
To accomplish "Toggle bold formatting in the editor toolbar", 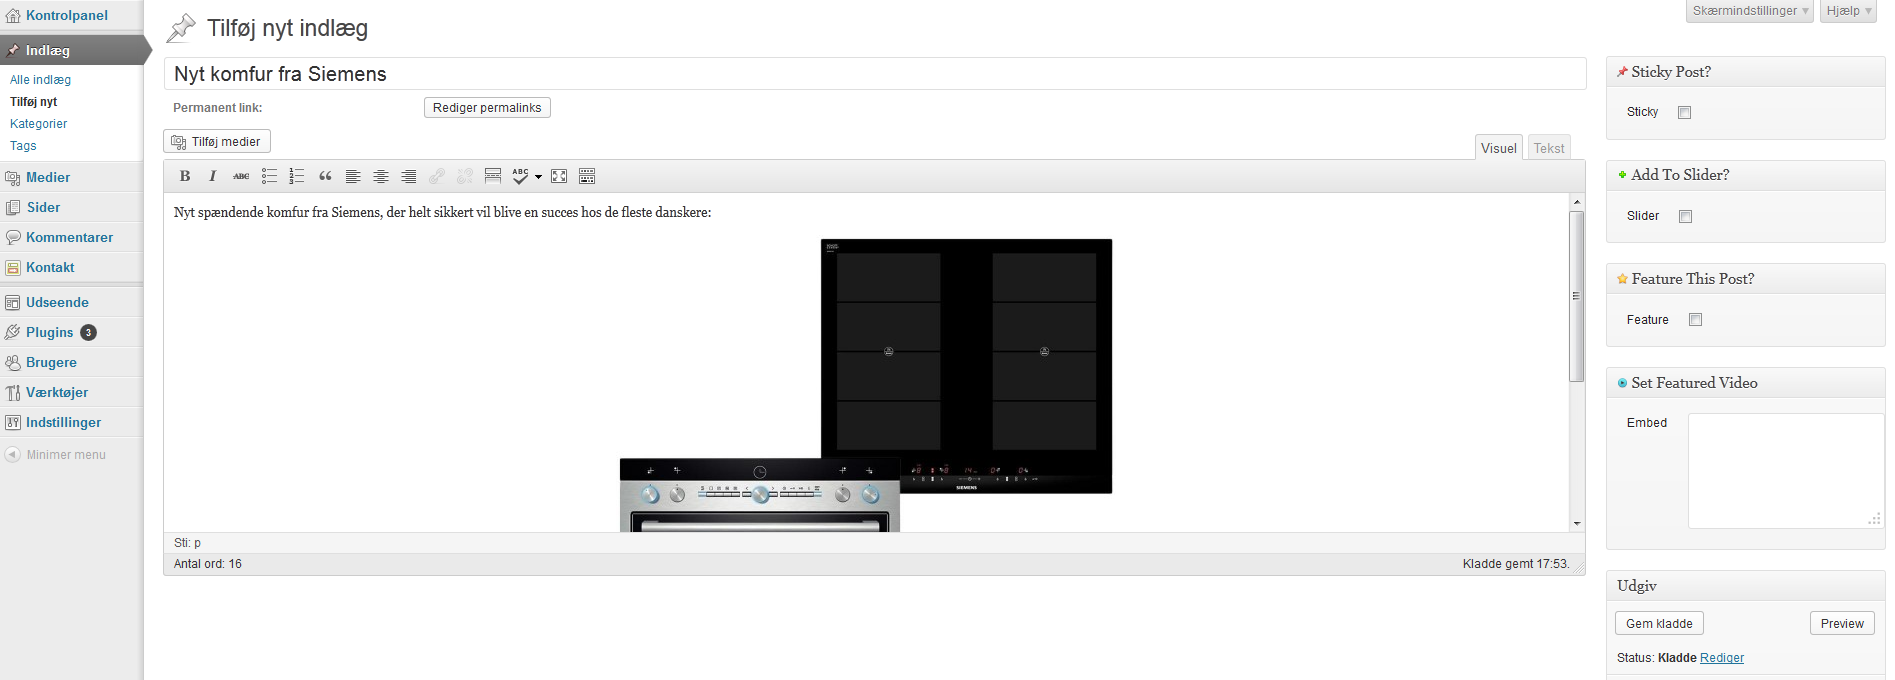I will pyautogui.click(x=185, y=176).
